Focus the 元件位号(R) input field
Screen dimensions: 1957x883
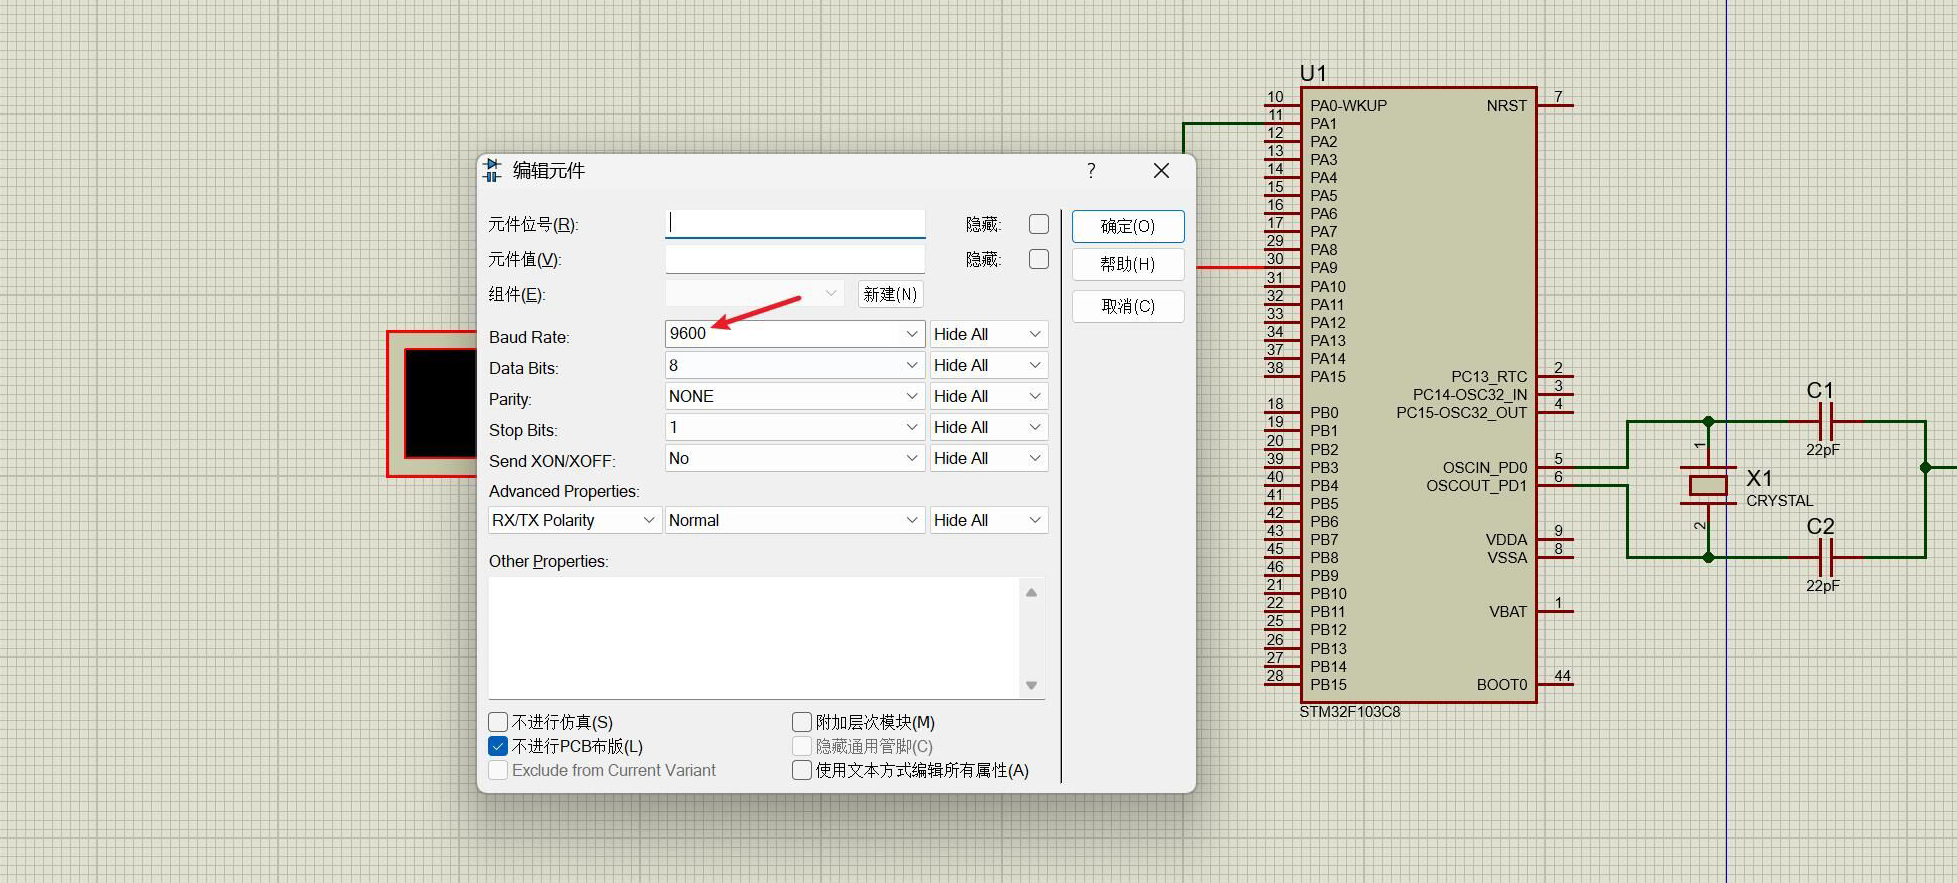pyautogui.click(x=795, y=224)
